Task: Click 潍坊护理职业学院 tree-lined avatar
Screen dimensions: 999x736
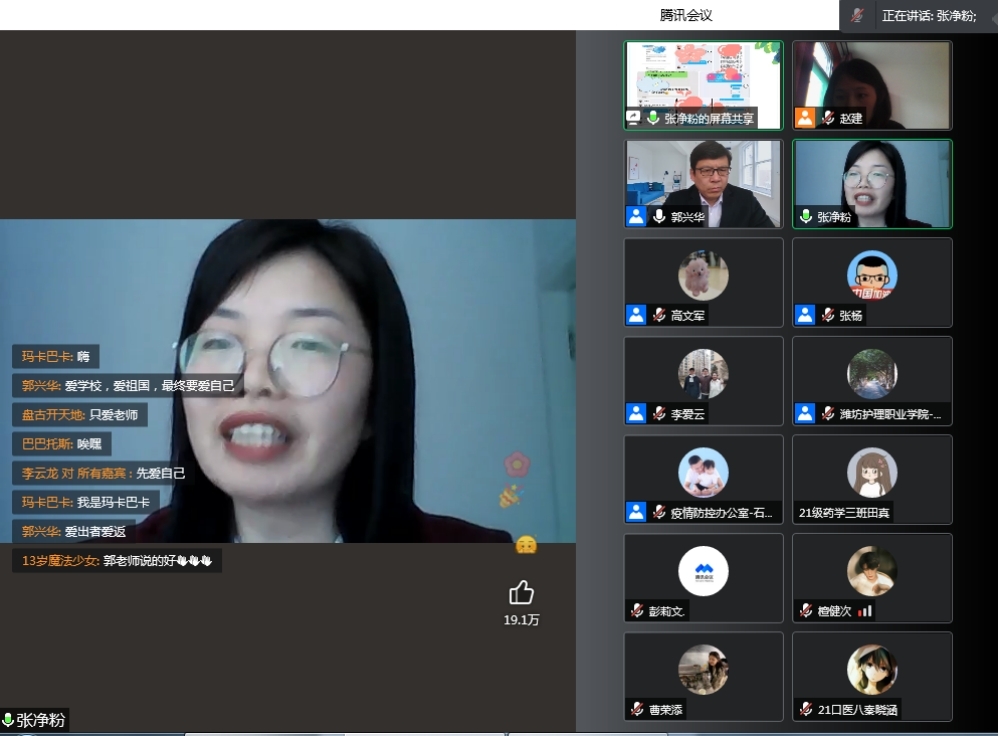Action: (x=872, y=374)
